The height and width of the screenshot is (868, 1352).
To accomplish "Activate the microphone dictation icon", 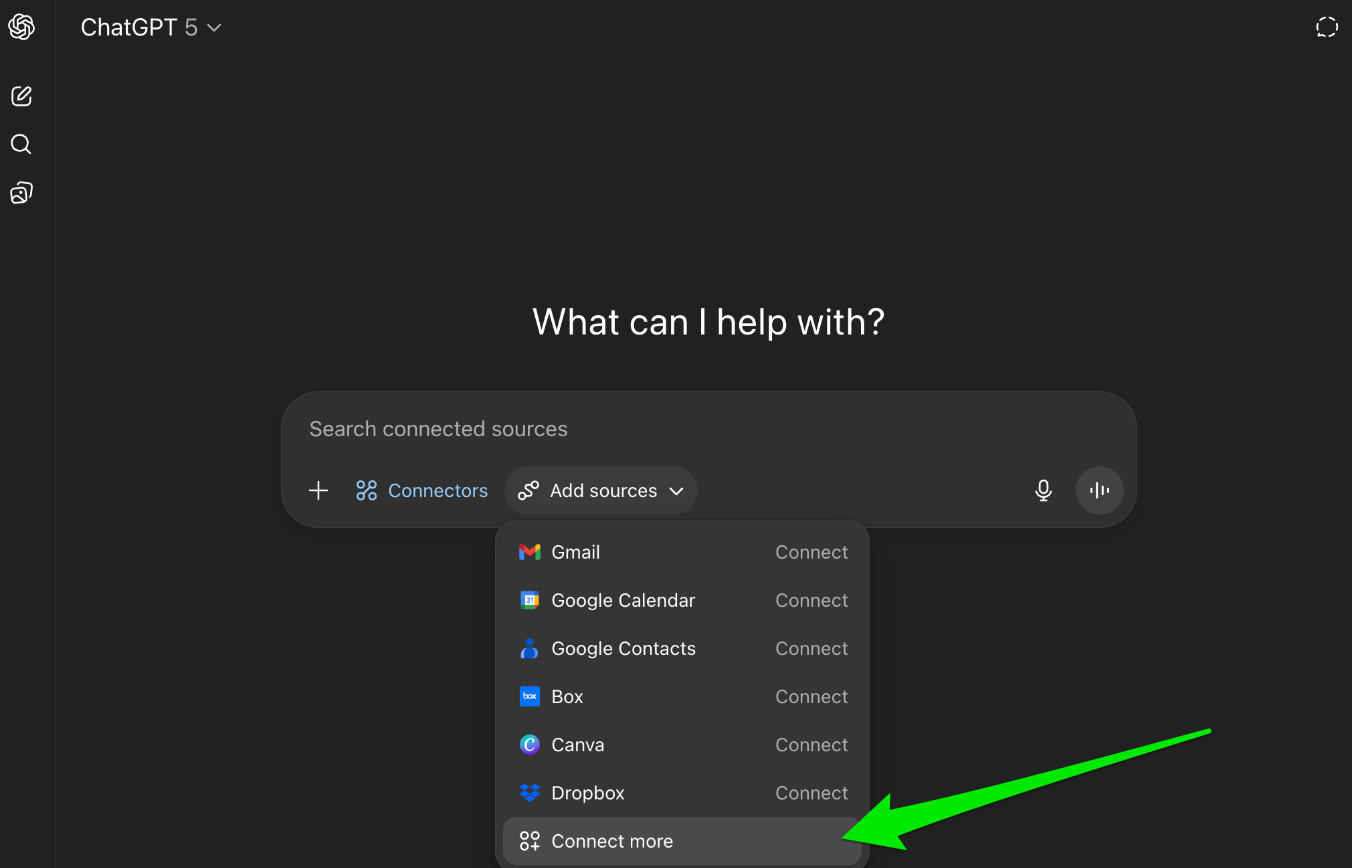I will [1043, 491].
